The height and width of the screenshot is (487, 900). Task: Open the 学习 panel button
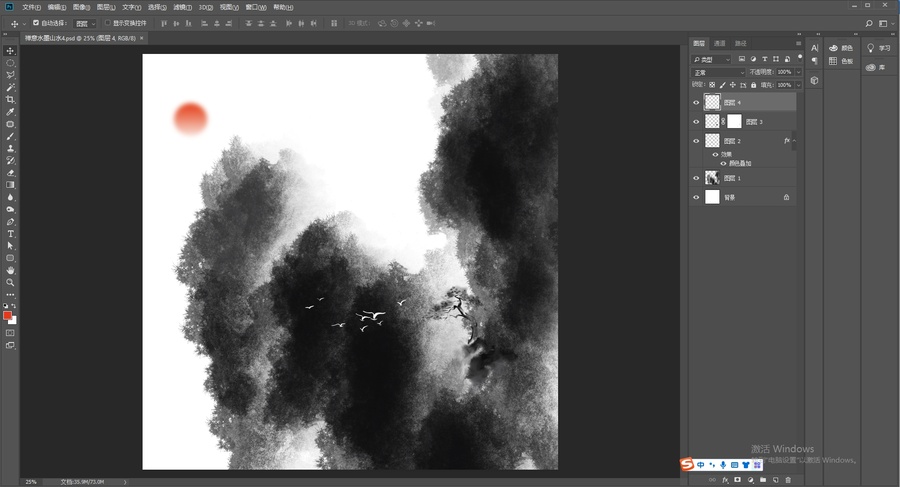(878, 48)
